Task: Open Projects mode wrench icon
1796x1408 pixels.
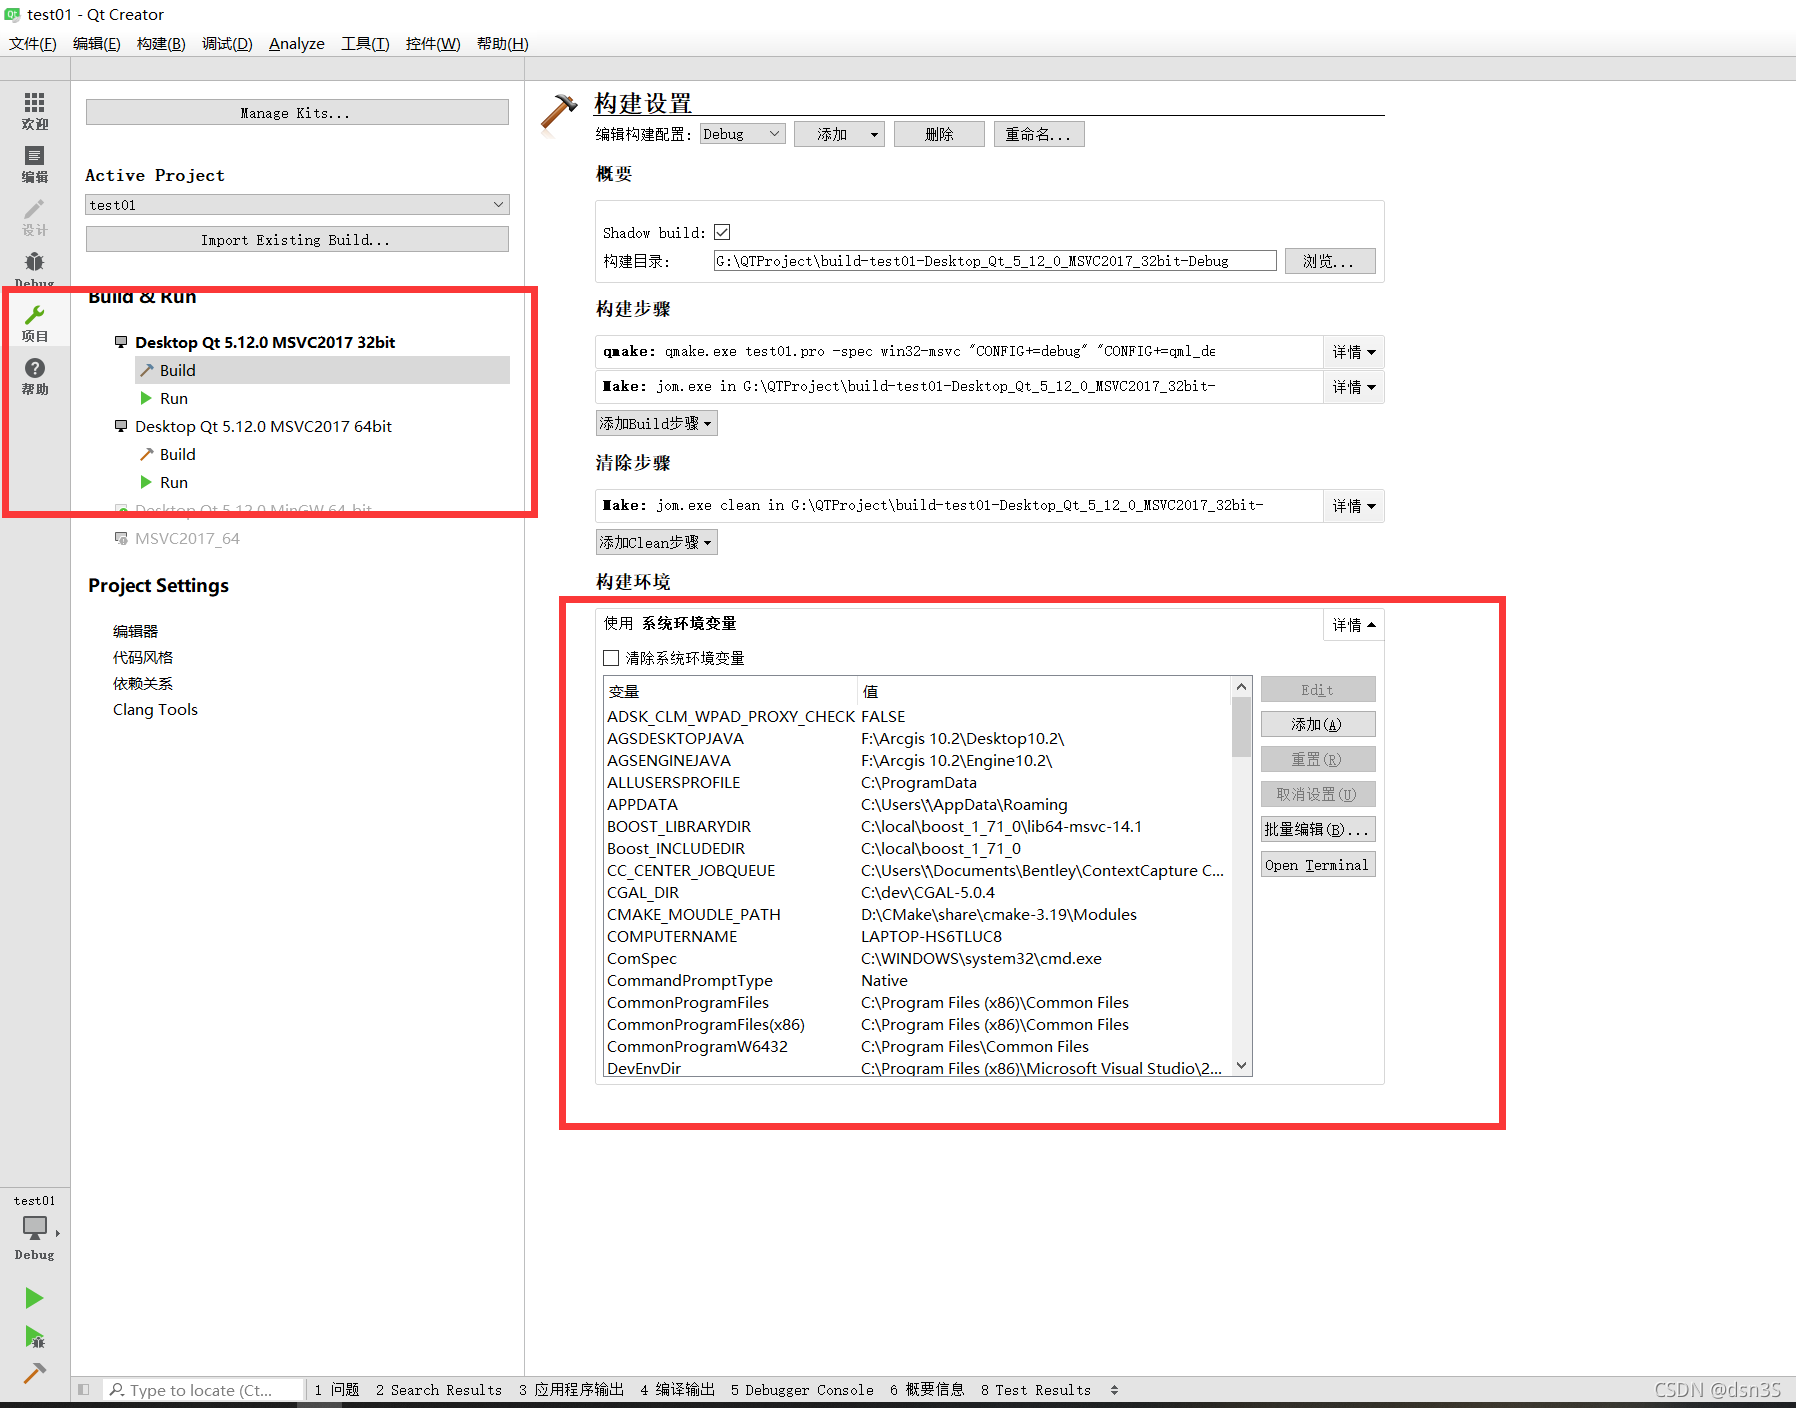Action: coord(34,323)
